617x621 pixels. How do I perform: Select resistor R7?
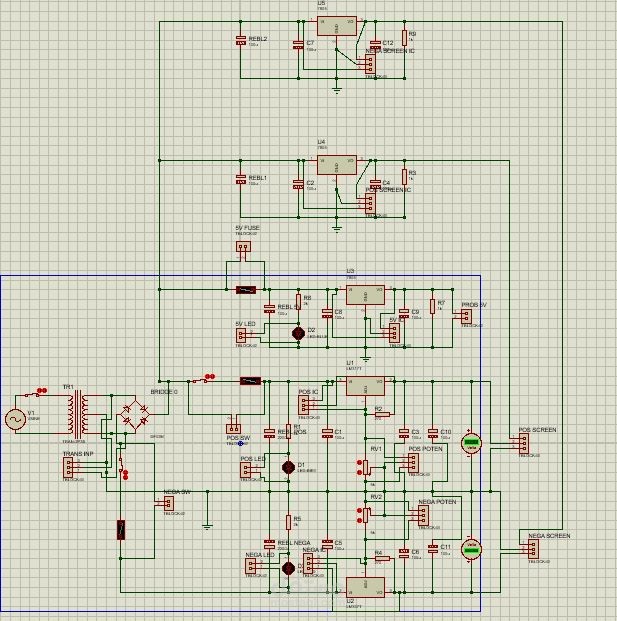point(432,307)
